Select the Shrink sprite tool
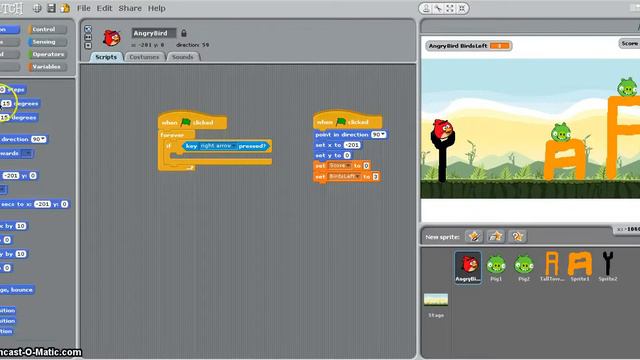This screenshot has height=360, width=640. [462, 9]
